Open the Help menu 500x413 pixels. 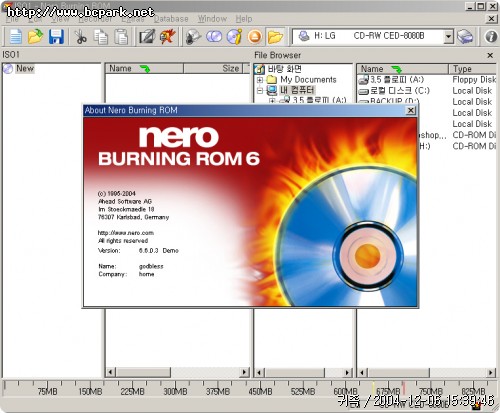(244, 19)
